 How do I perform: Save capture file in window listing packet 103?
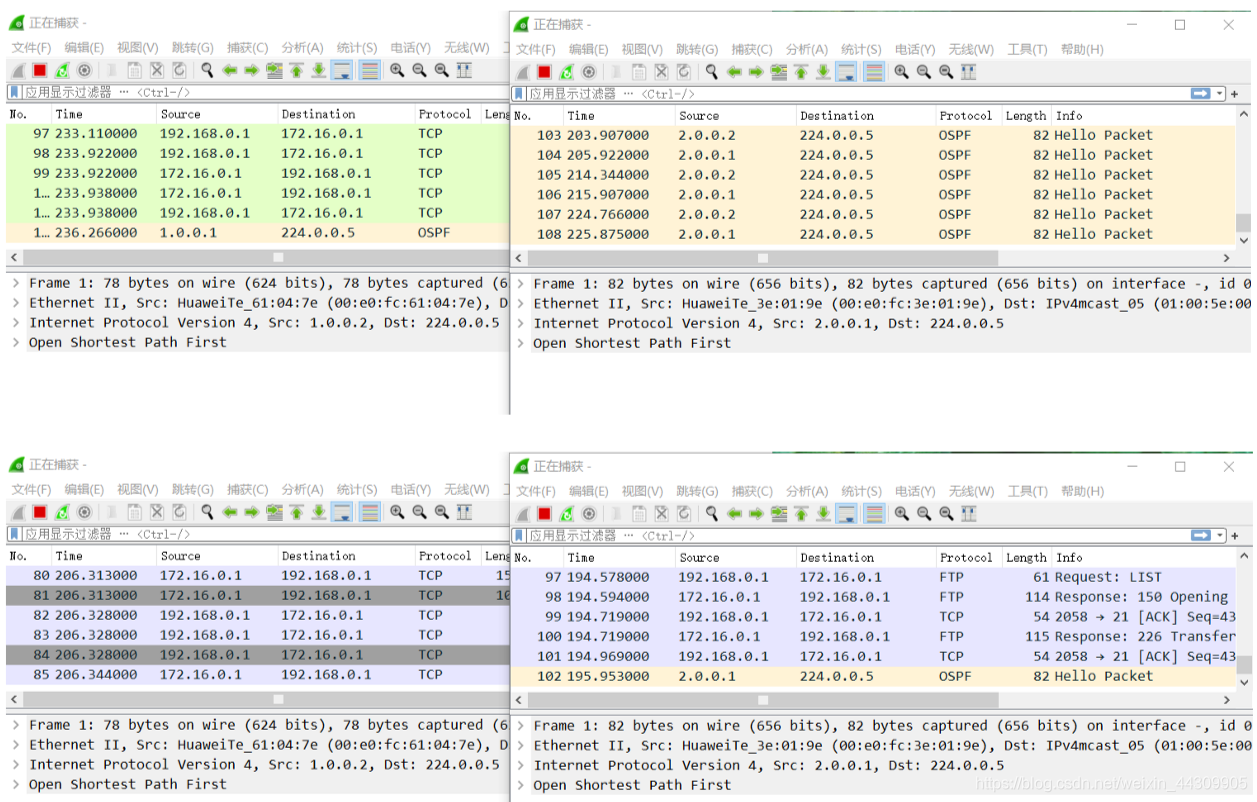click(639, 72)
